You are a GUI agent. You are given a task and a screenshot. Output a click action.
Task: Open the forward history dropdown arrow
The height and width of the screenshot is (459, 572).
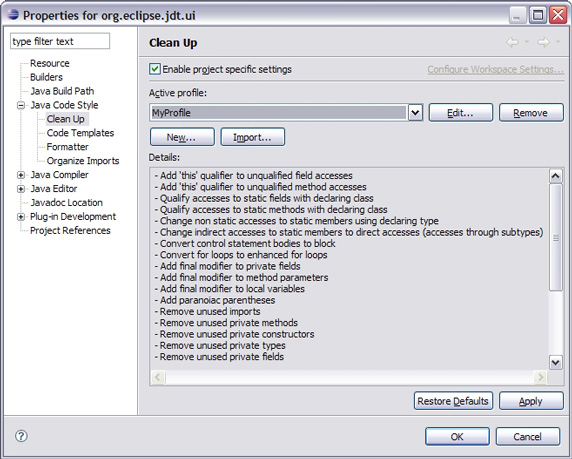click(558, 42)
